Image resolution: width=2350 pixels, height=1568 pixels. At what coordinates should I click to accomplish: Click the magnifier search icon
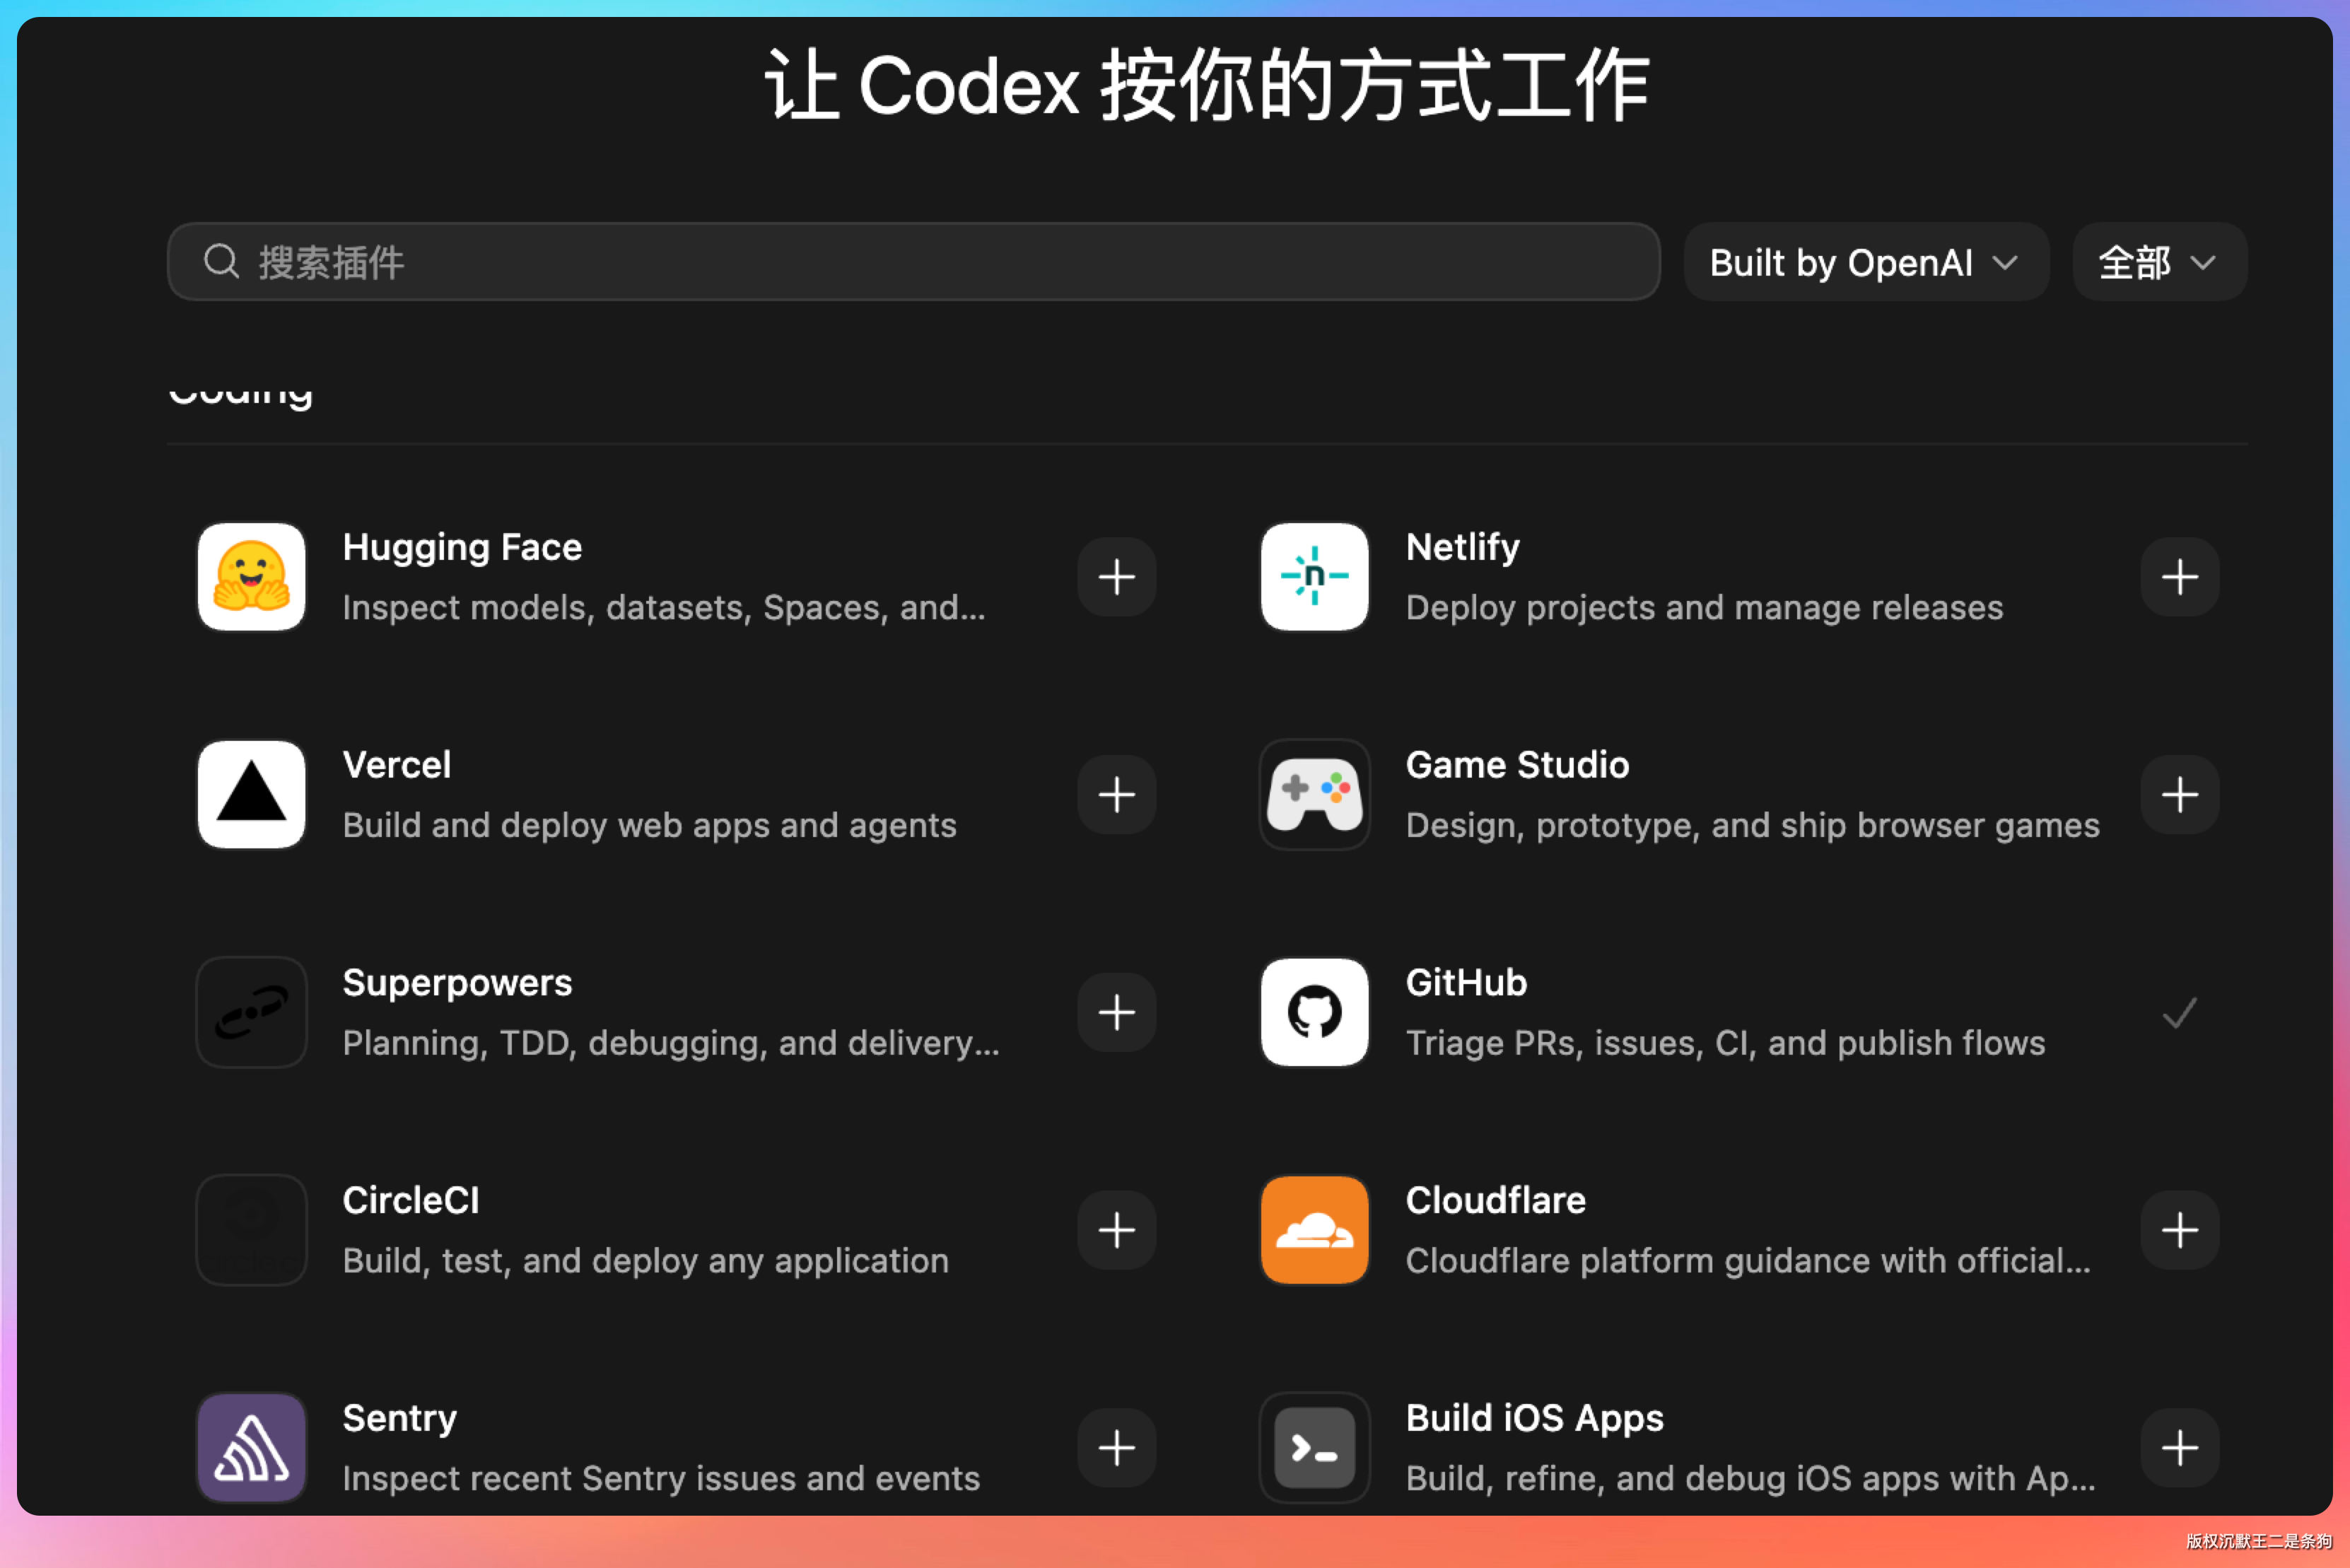[x=221, y=262]
